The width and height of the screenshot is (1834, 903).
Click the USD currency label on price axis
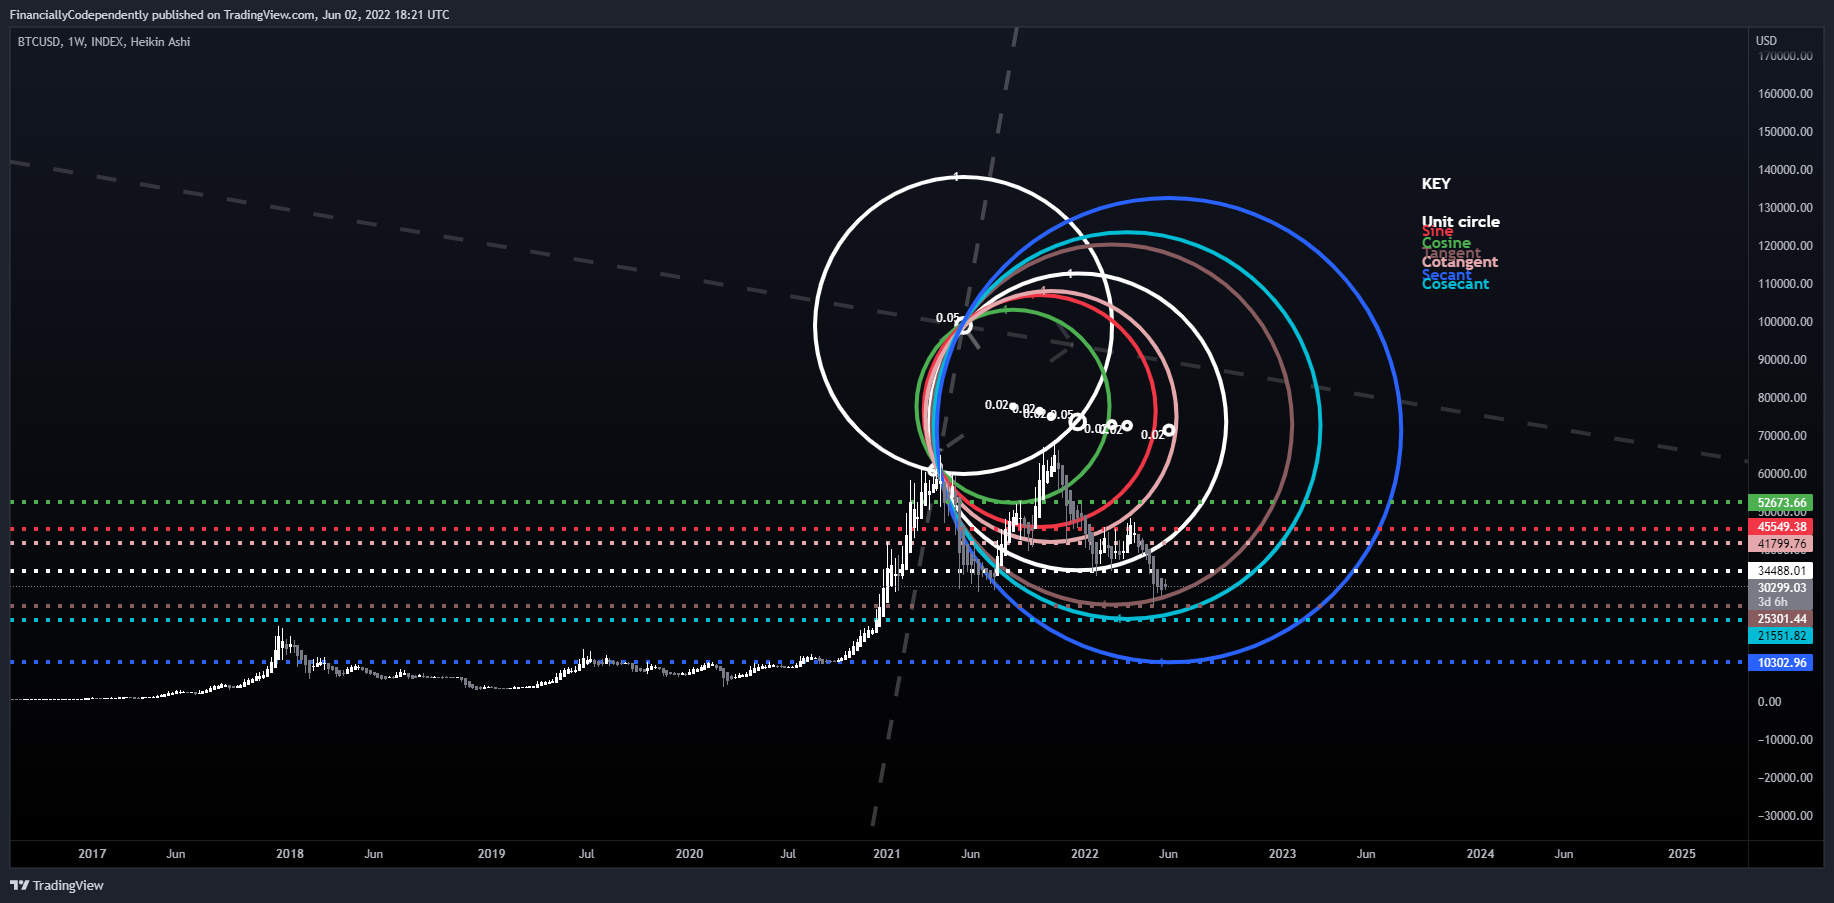click(1767, 41)
